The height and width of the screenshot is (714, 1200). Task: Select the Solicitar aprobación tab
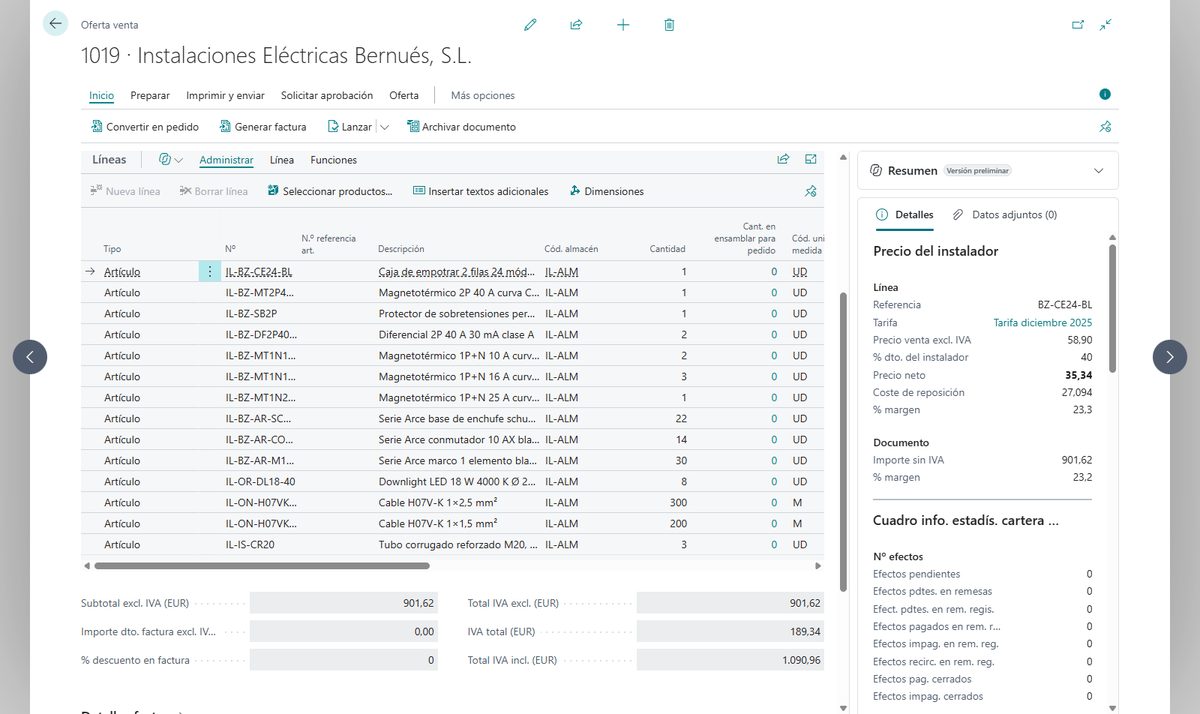pyautogui.click(x=327, y=96)
